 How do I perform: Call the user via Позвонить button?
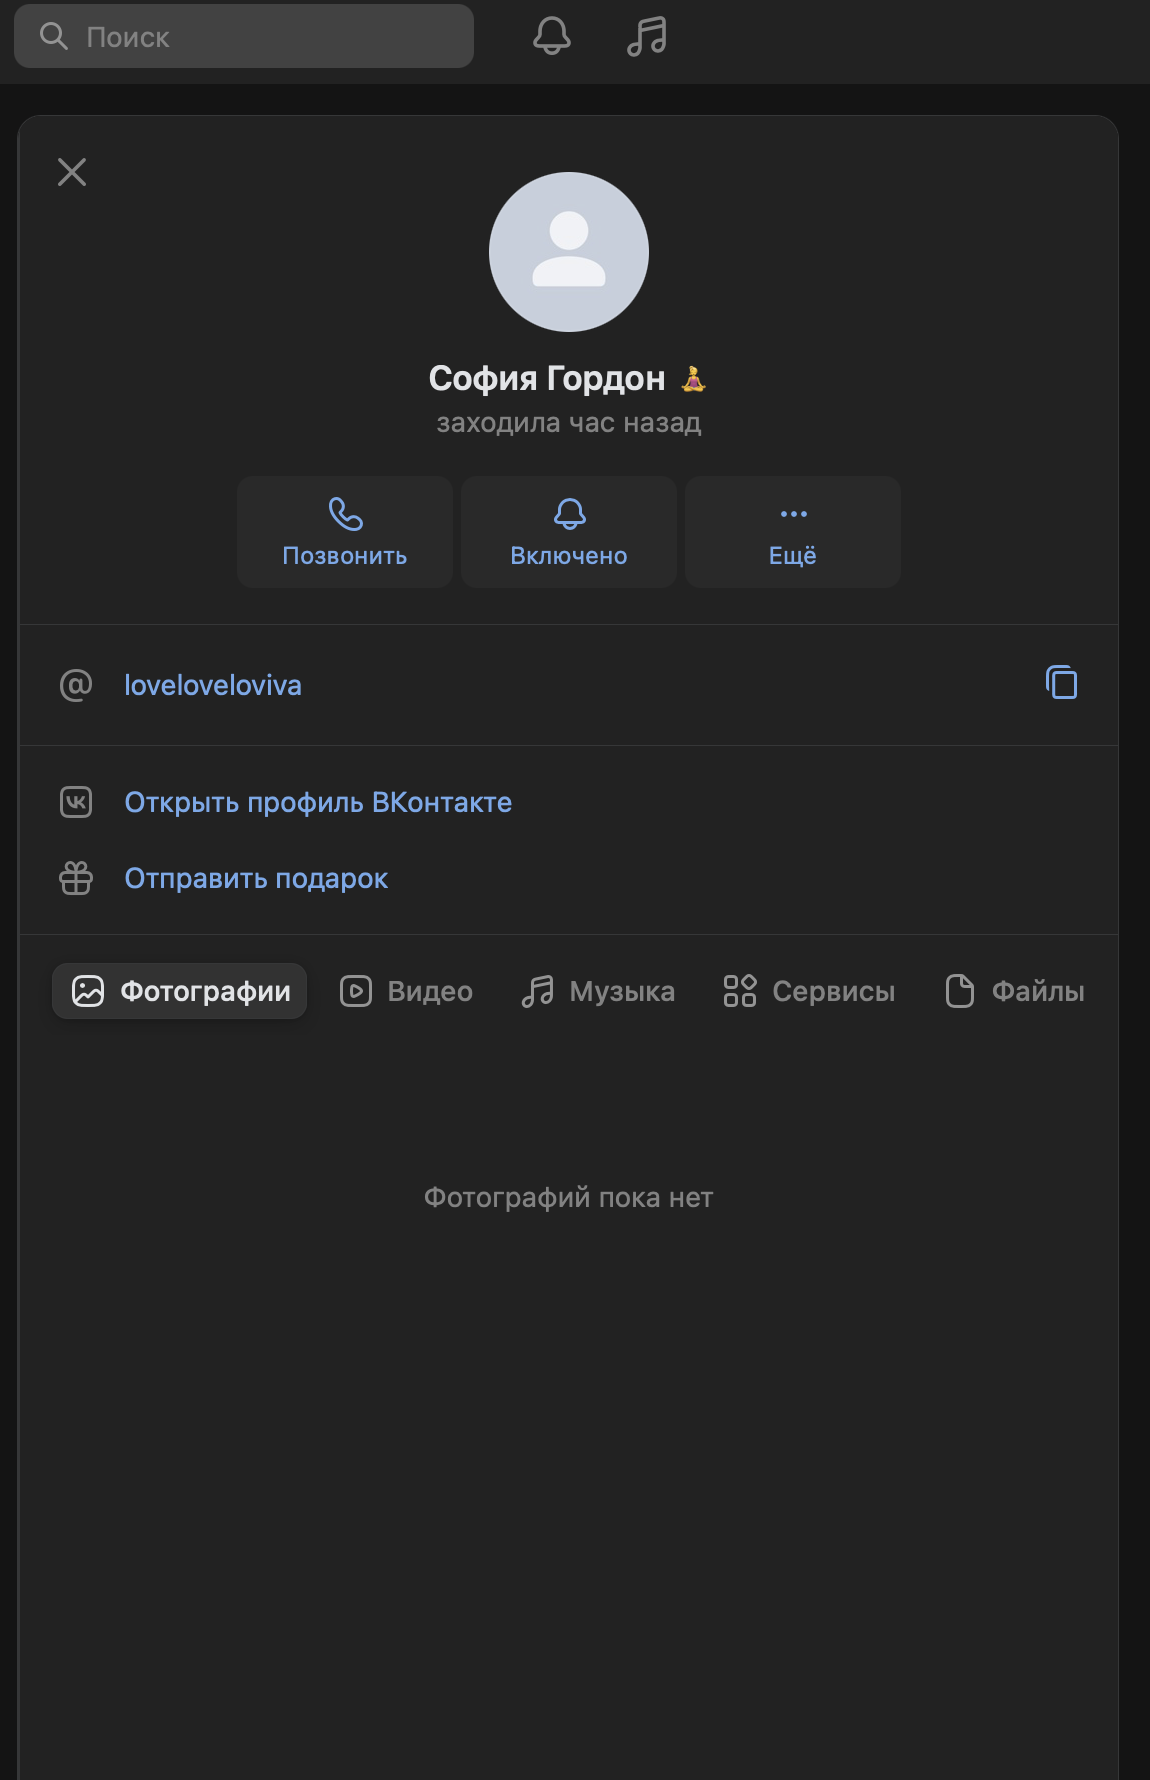(x=345, y=532)
